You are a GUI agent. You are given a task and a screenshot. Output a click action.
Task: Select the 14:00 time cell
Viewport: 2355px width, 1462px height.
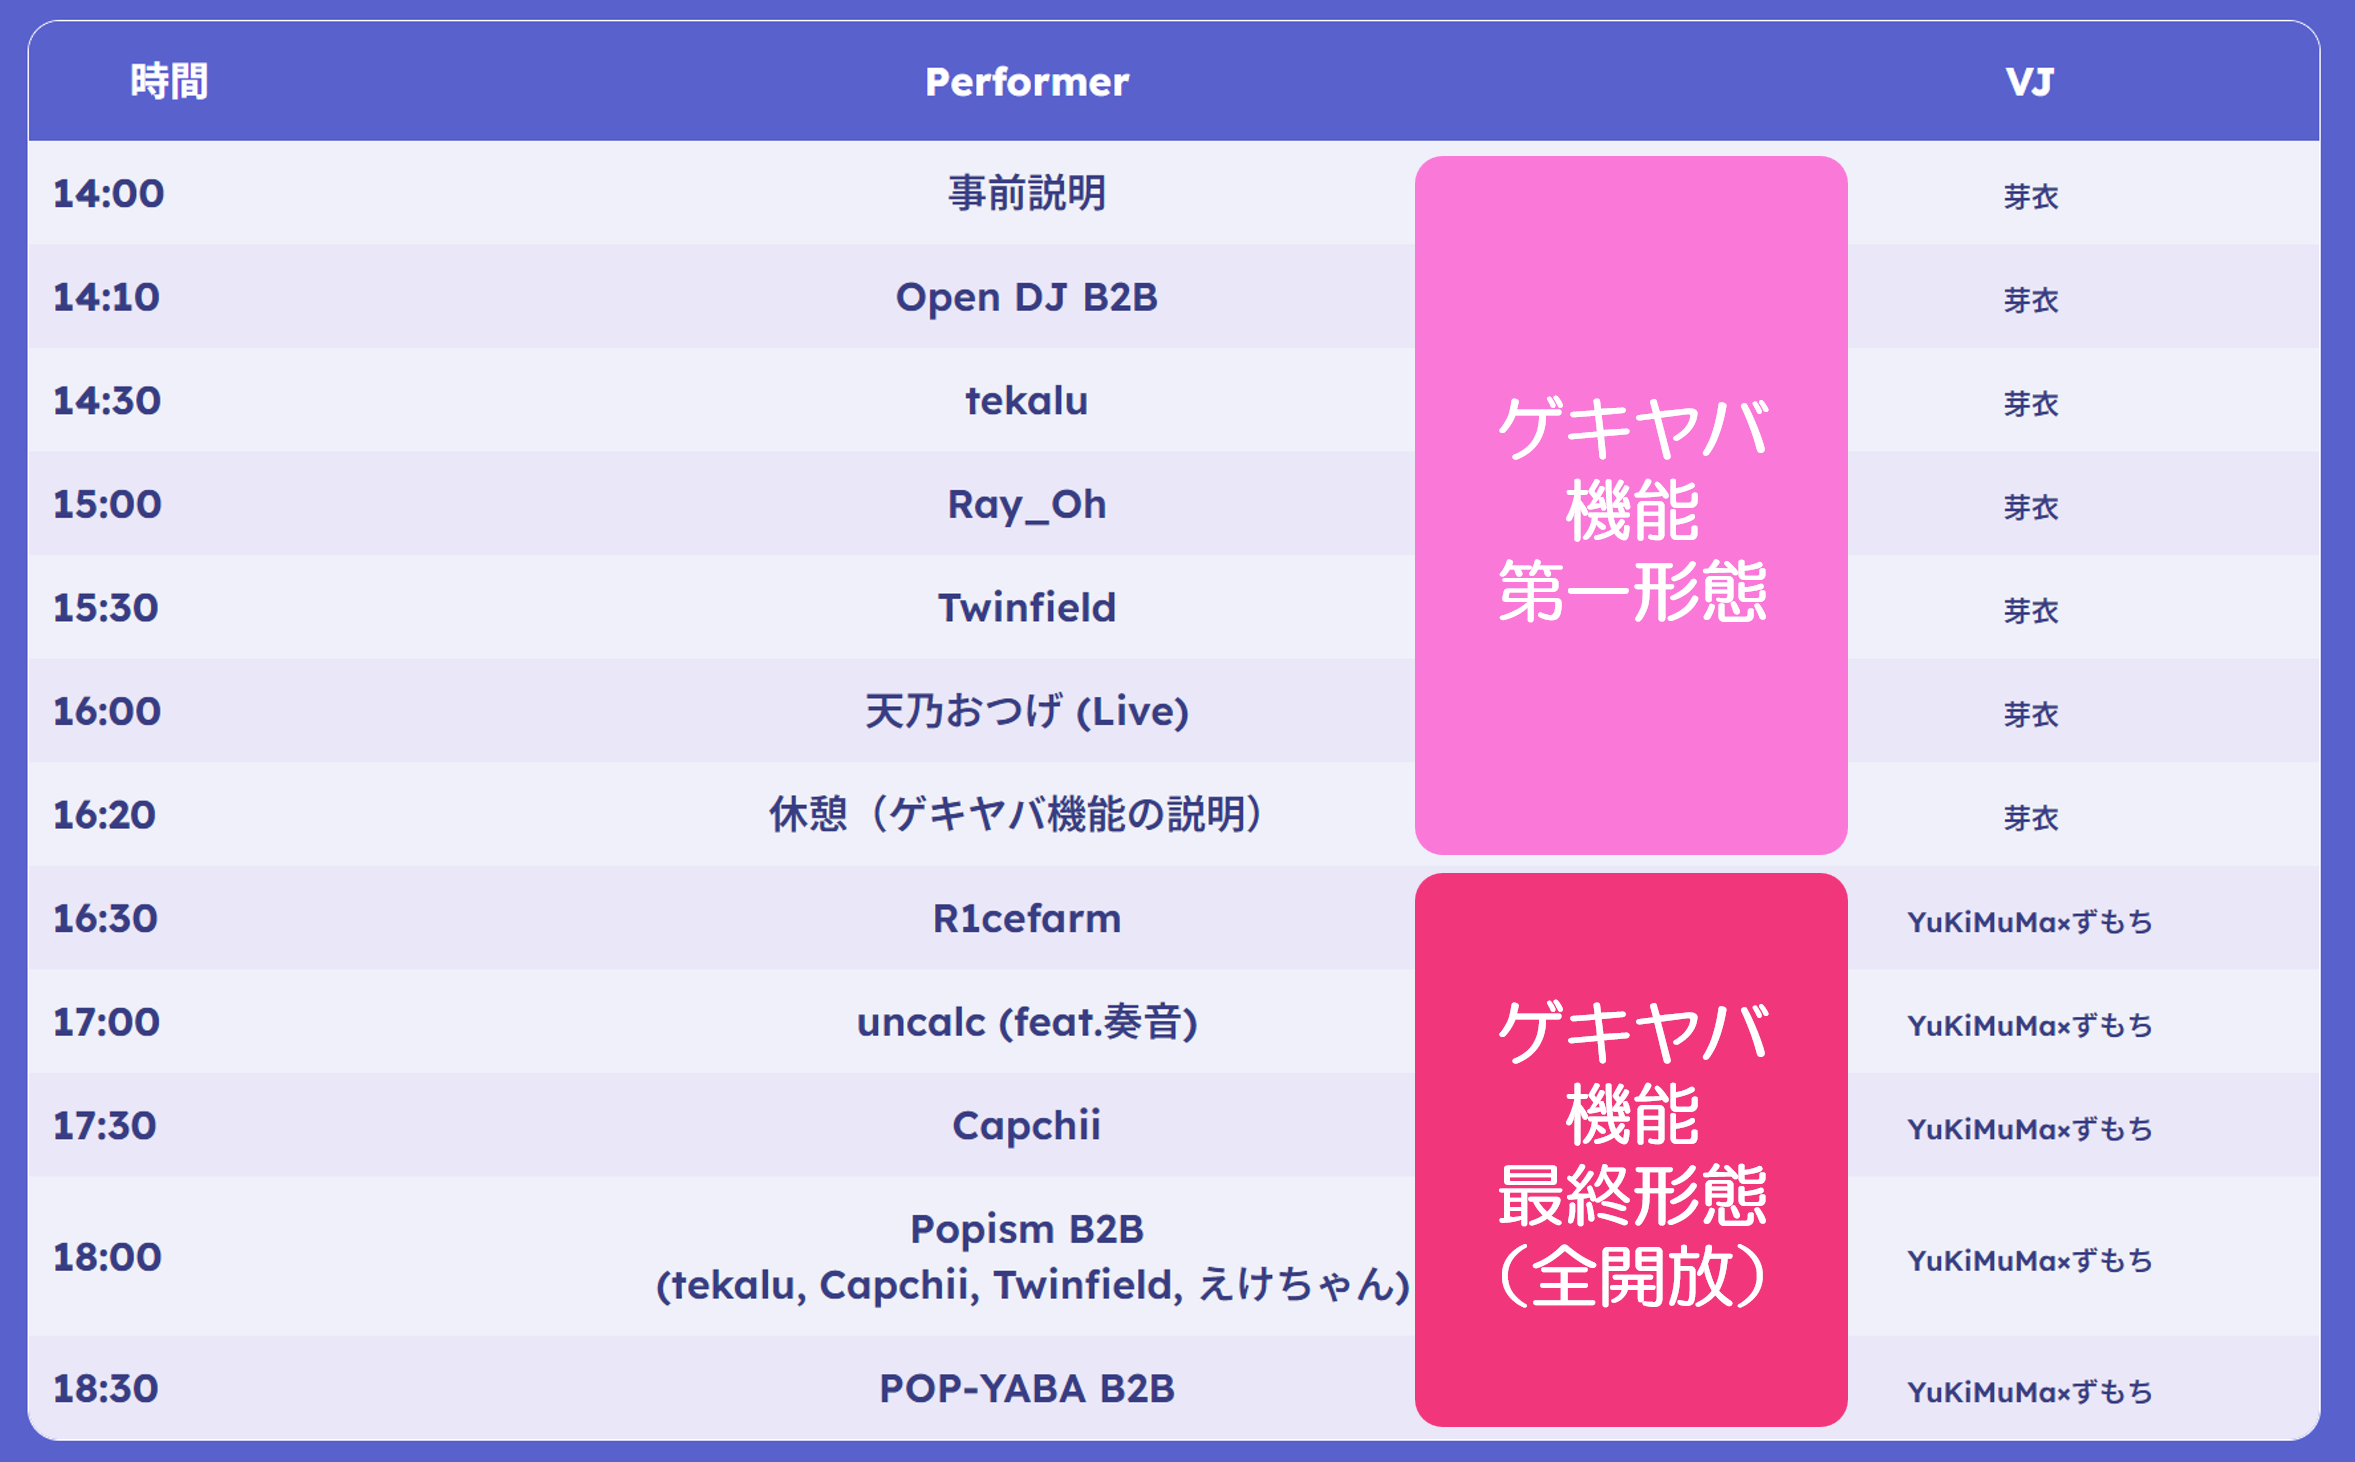[x=108, y=194]
